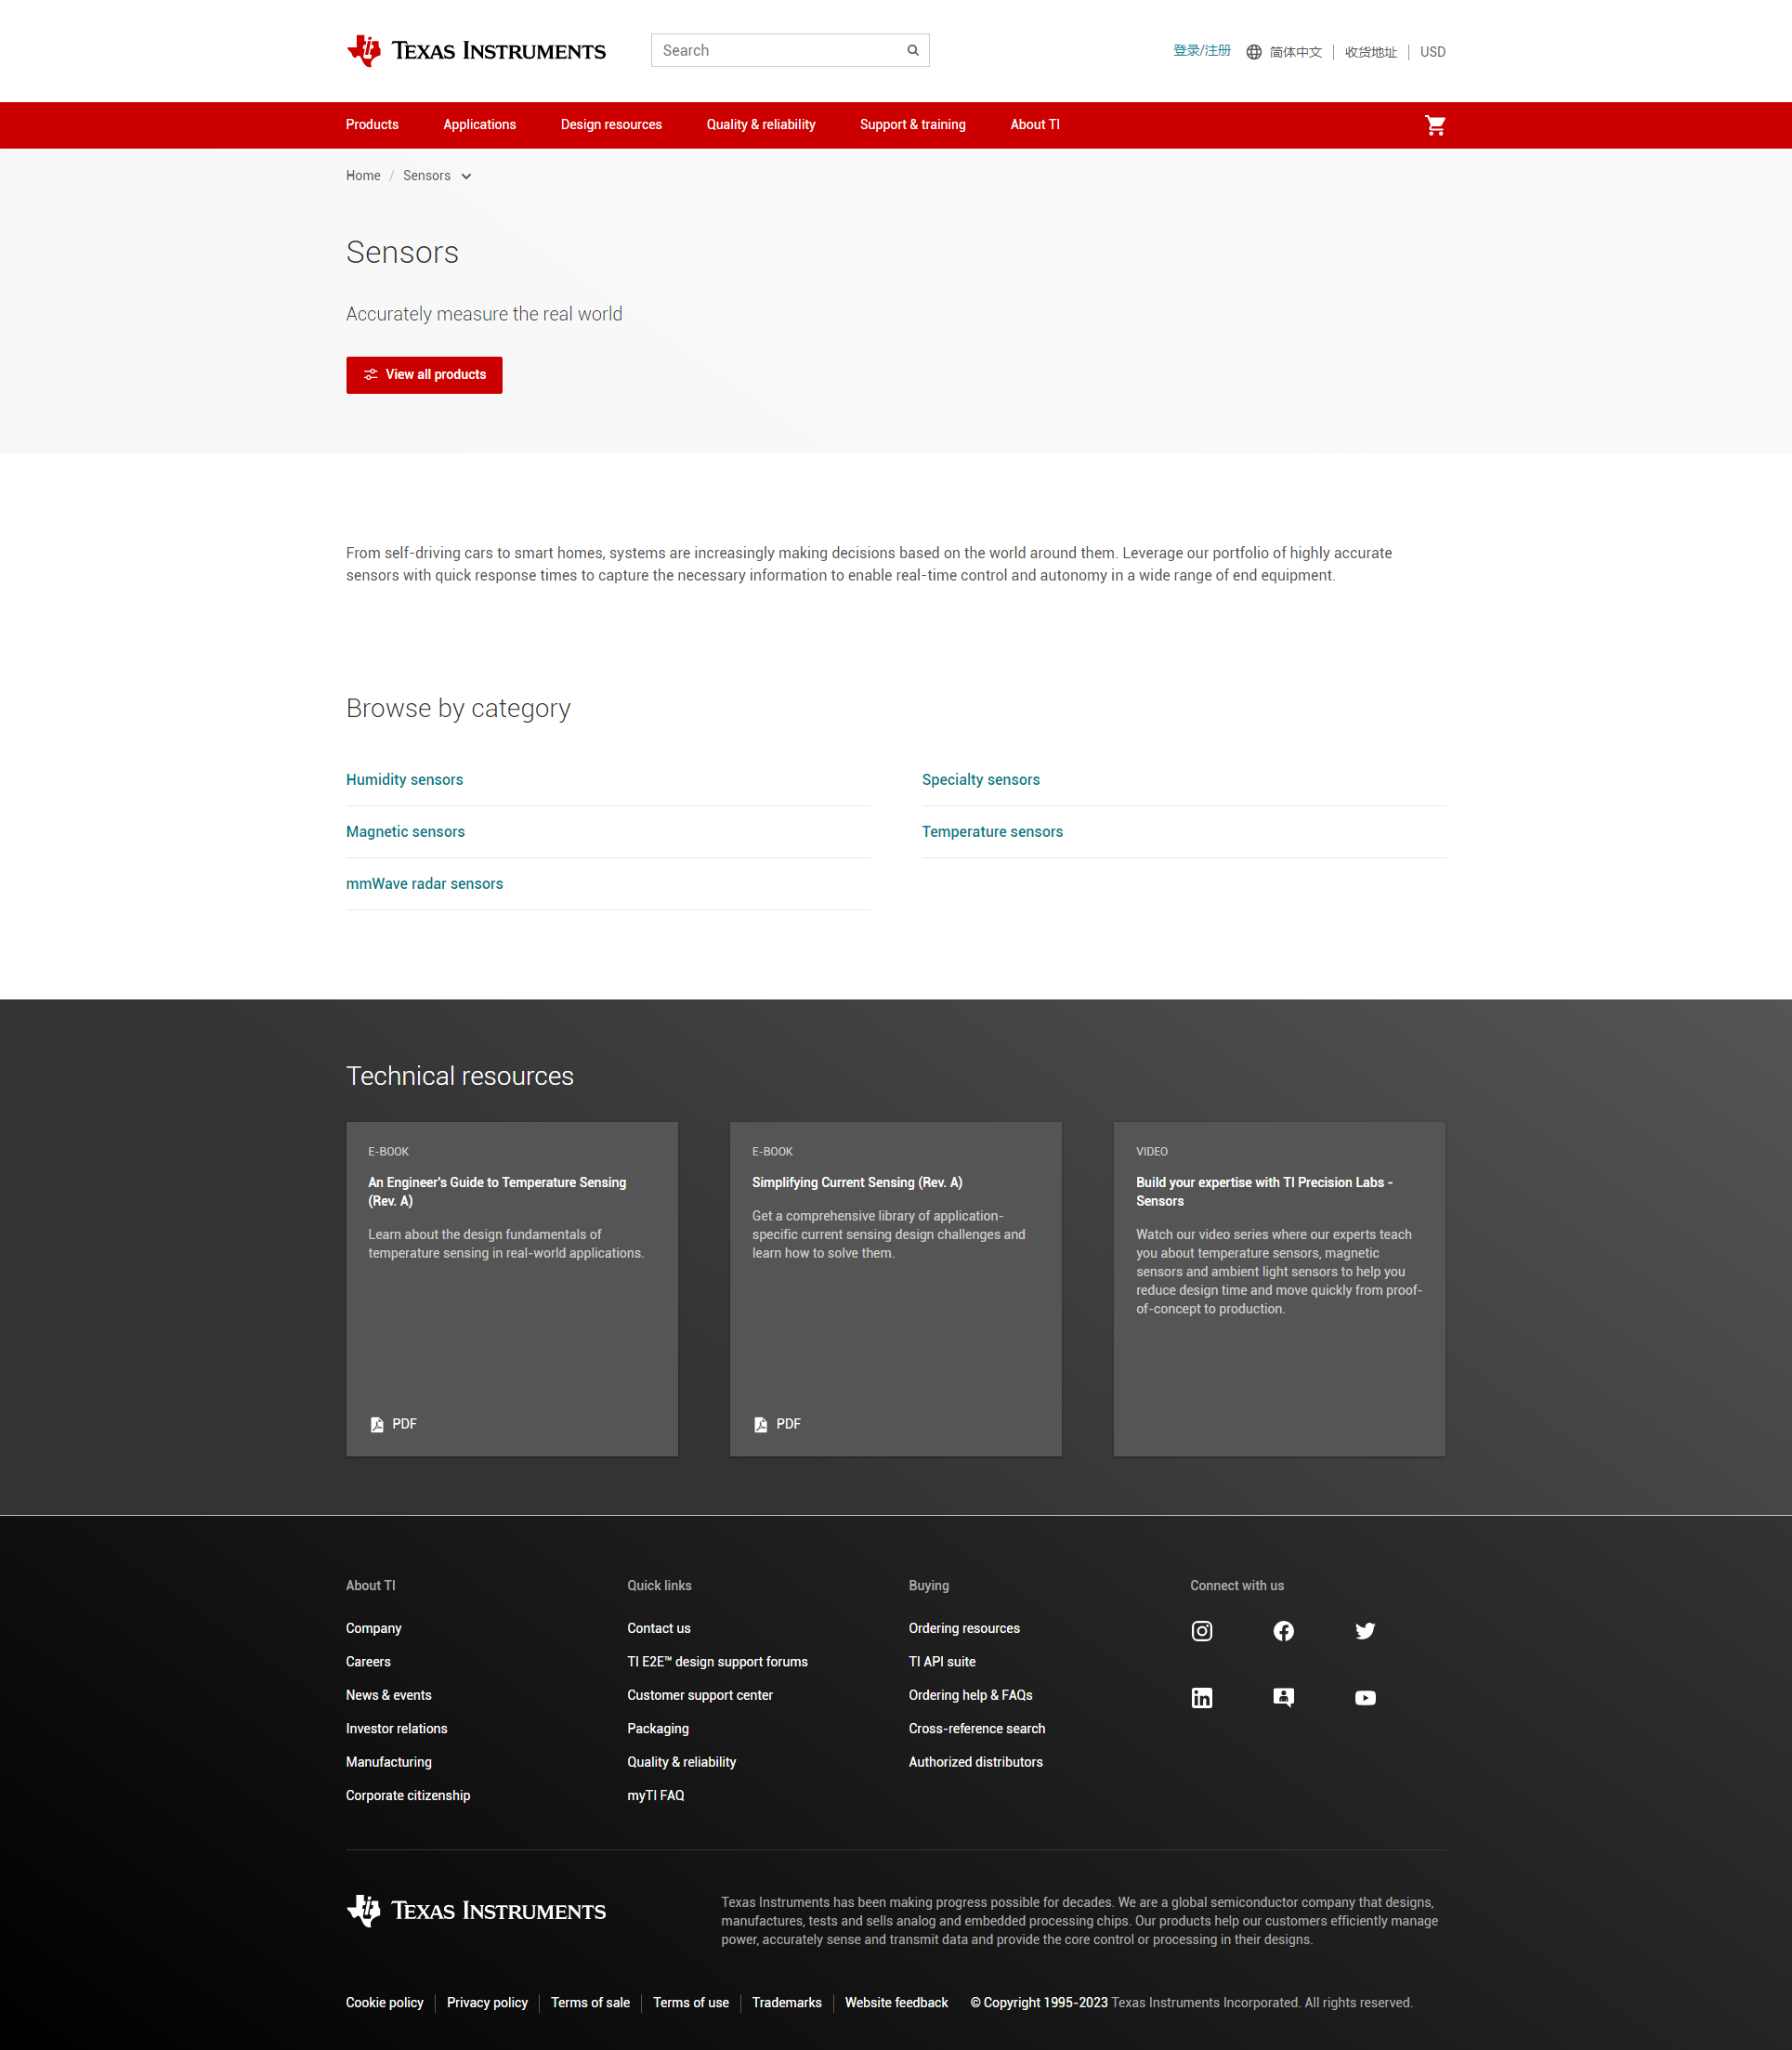
Task: Click the 登录/注册 login link
Action: click(1202, 51)
